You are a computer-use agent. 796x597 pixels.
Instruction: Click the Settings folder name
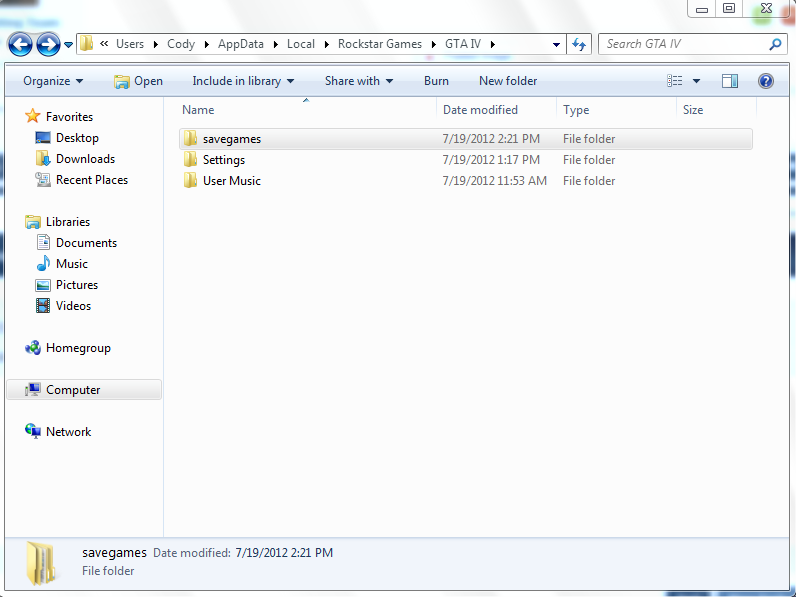(x=224, y=160)
